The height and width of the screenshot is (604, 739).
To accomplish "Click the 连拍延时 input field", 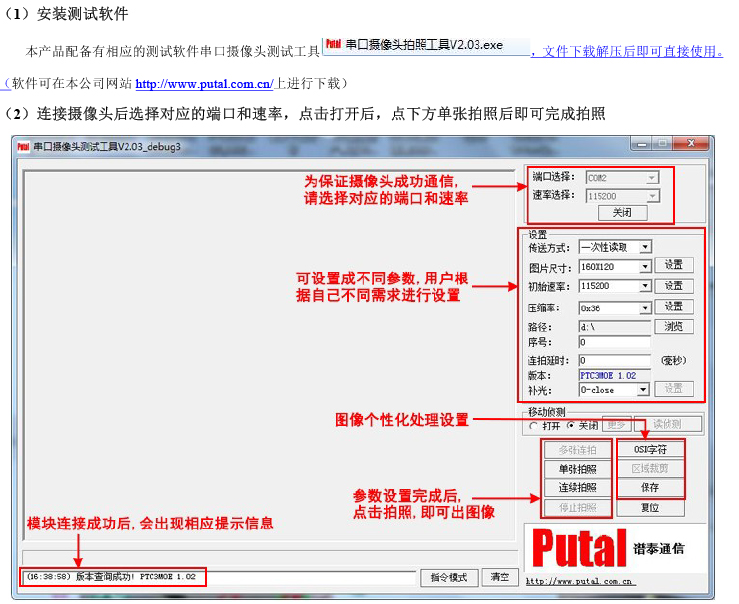I will tap(615, 360).
